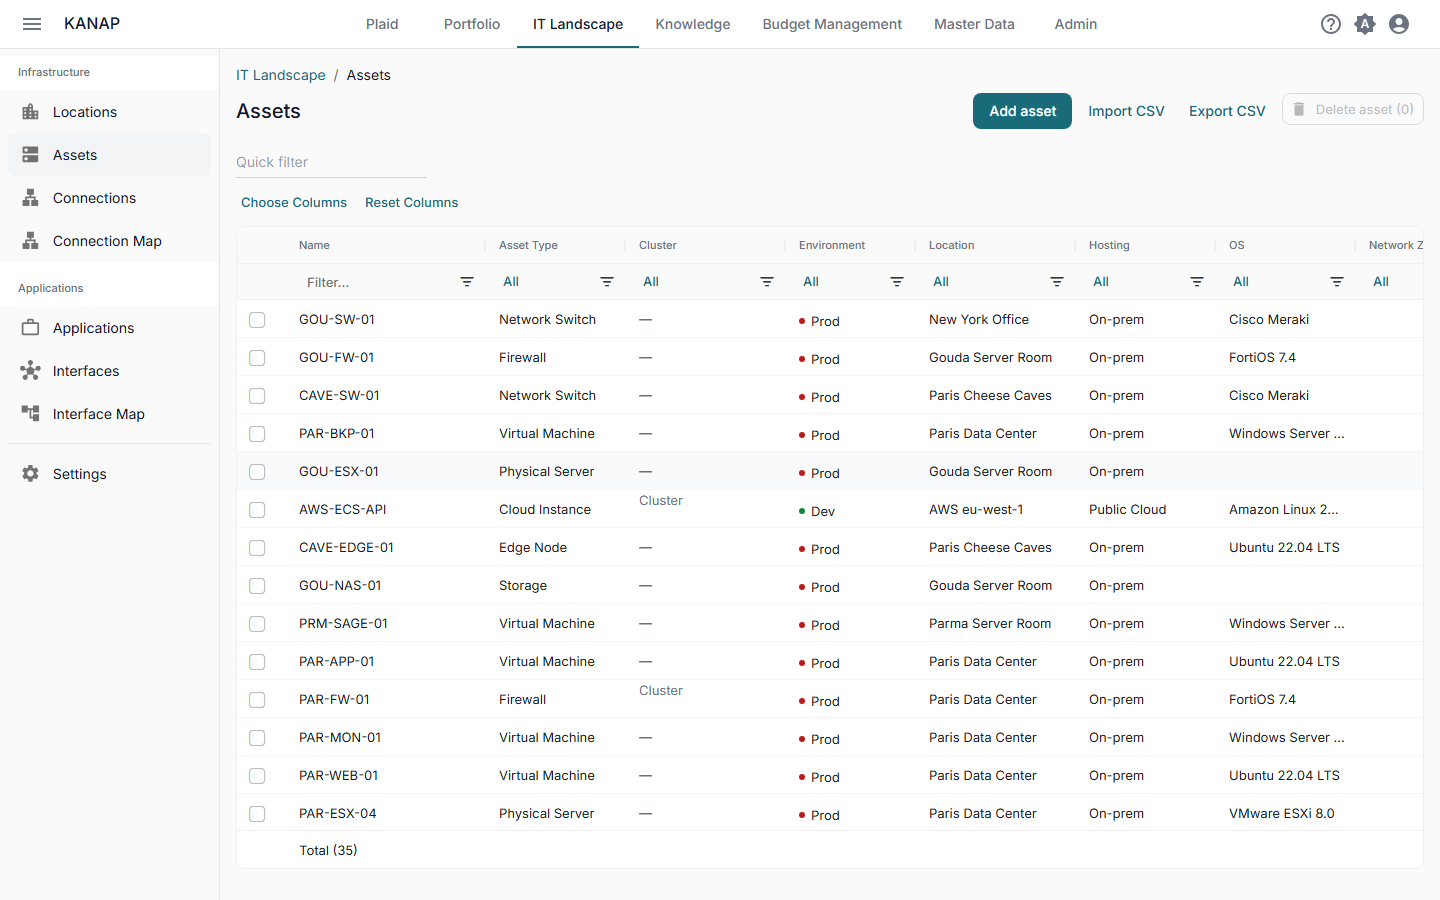The image size is (1440, 900).
Task: Click Export CSV
Action: click(x=1227, y=111)
